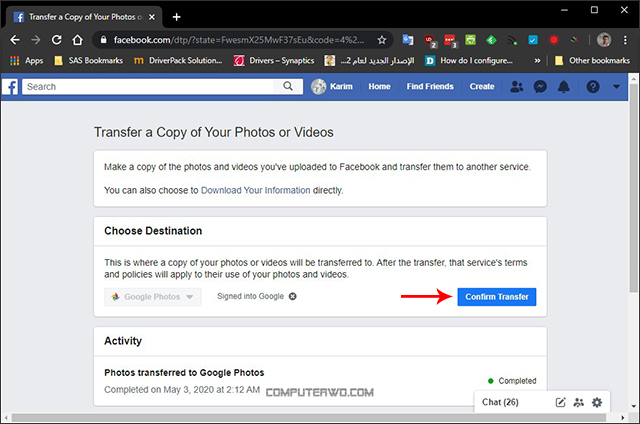Open the How do I configure bookmark
This screenshot has height=424, width=640.
pos(469,60)
